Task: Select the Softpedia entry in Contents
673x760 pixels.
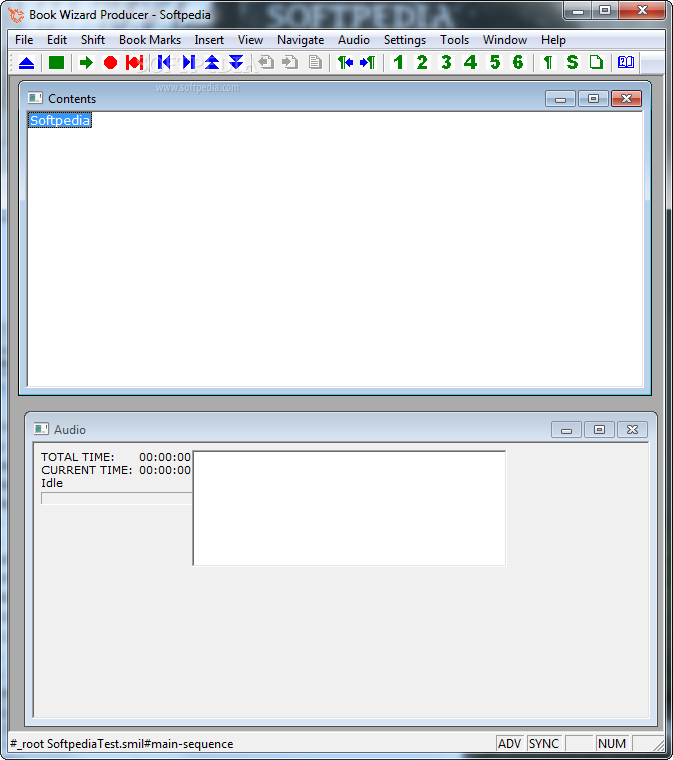Action: pyautogui.click(x=60, y=120)
